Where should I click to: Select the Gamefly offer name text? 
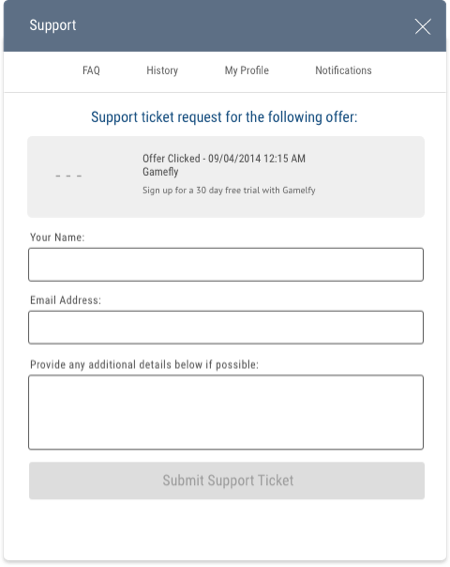click(x=160, y=172)
